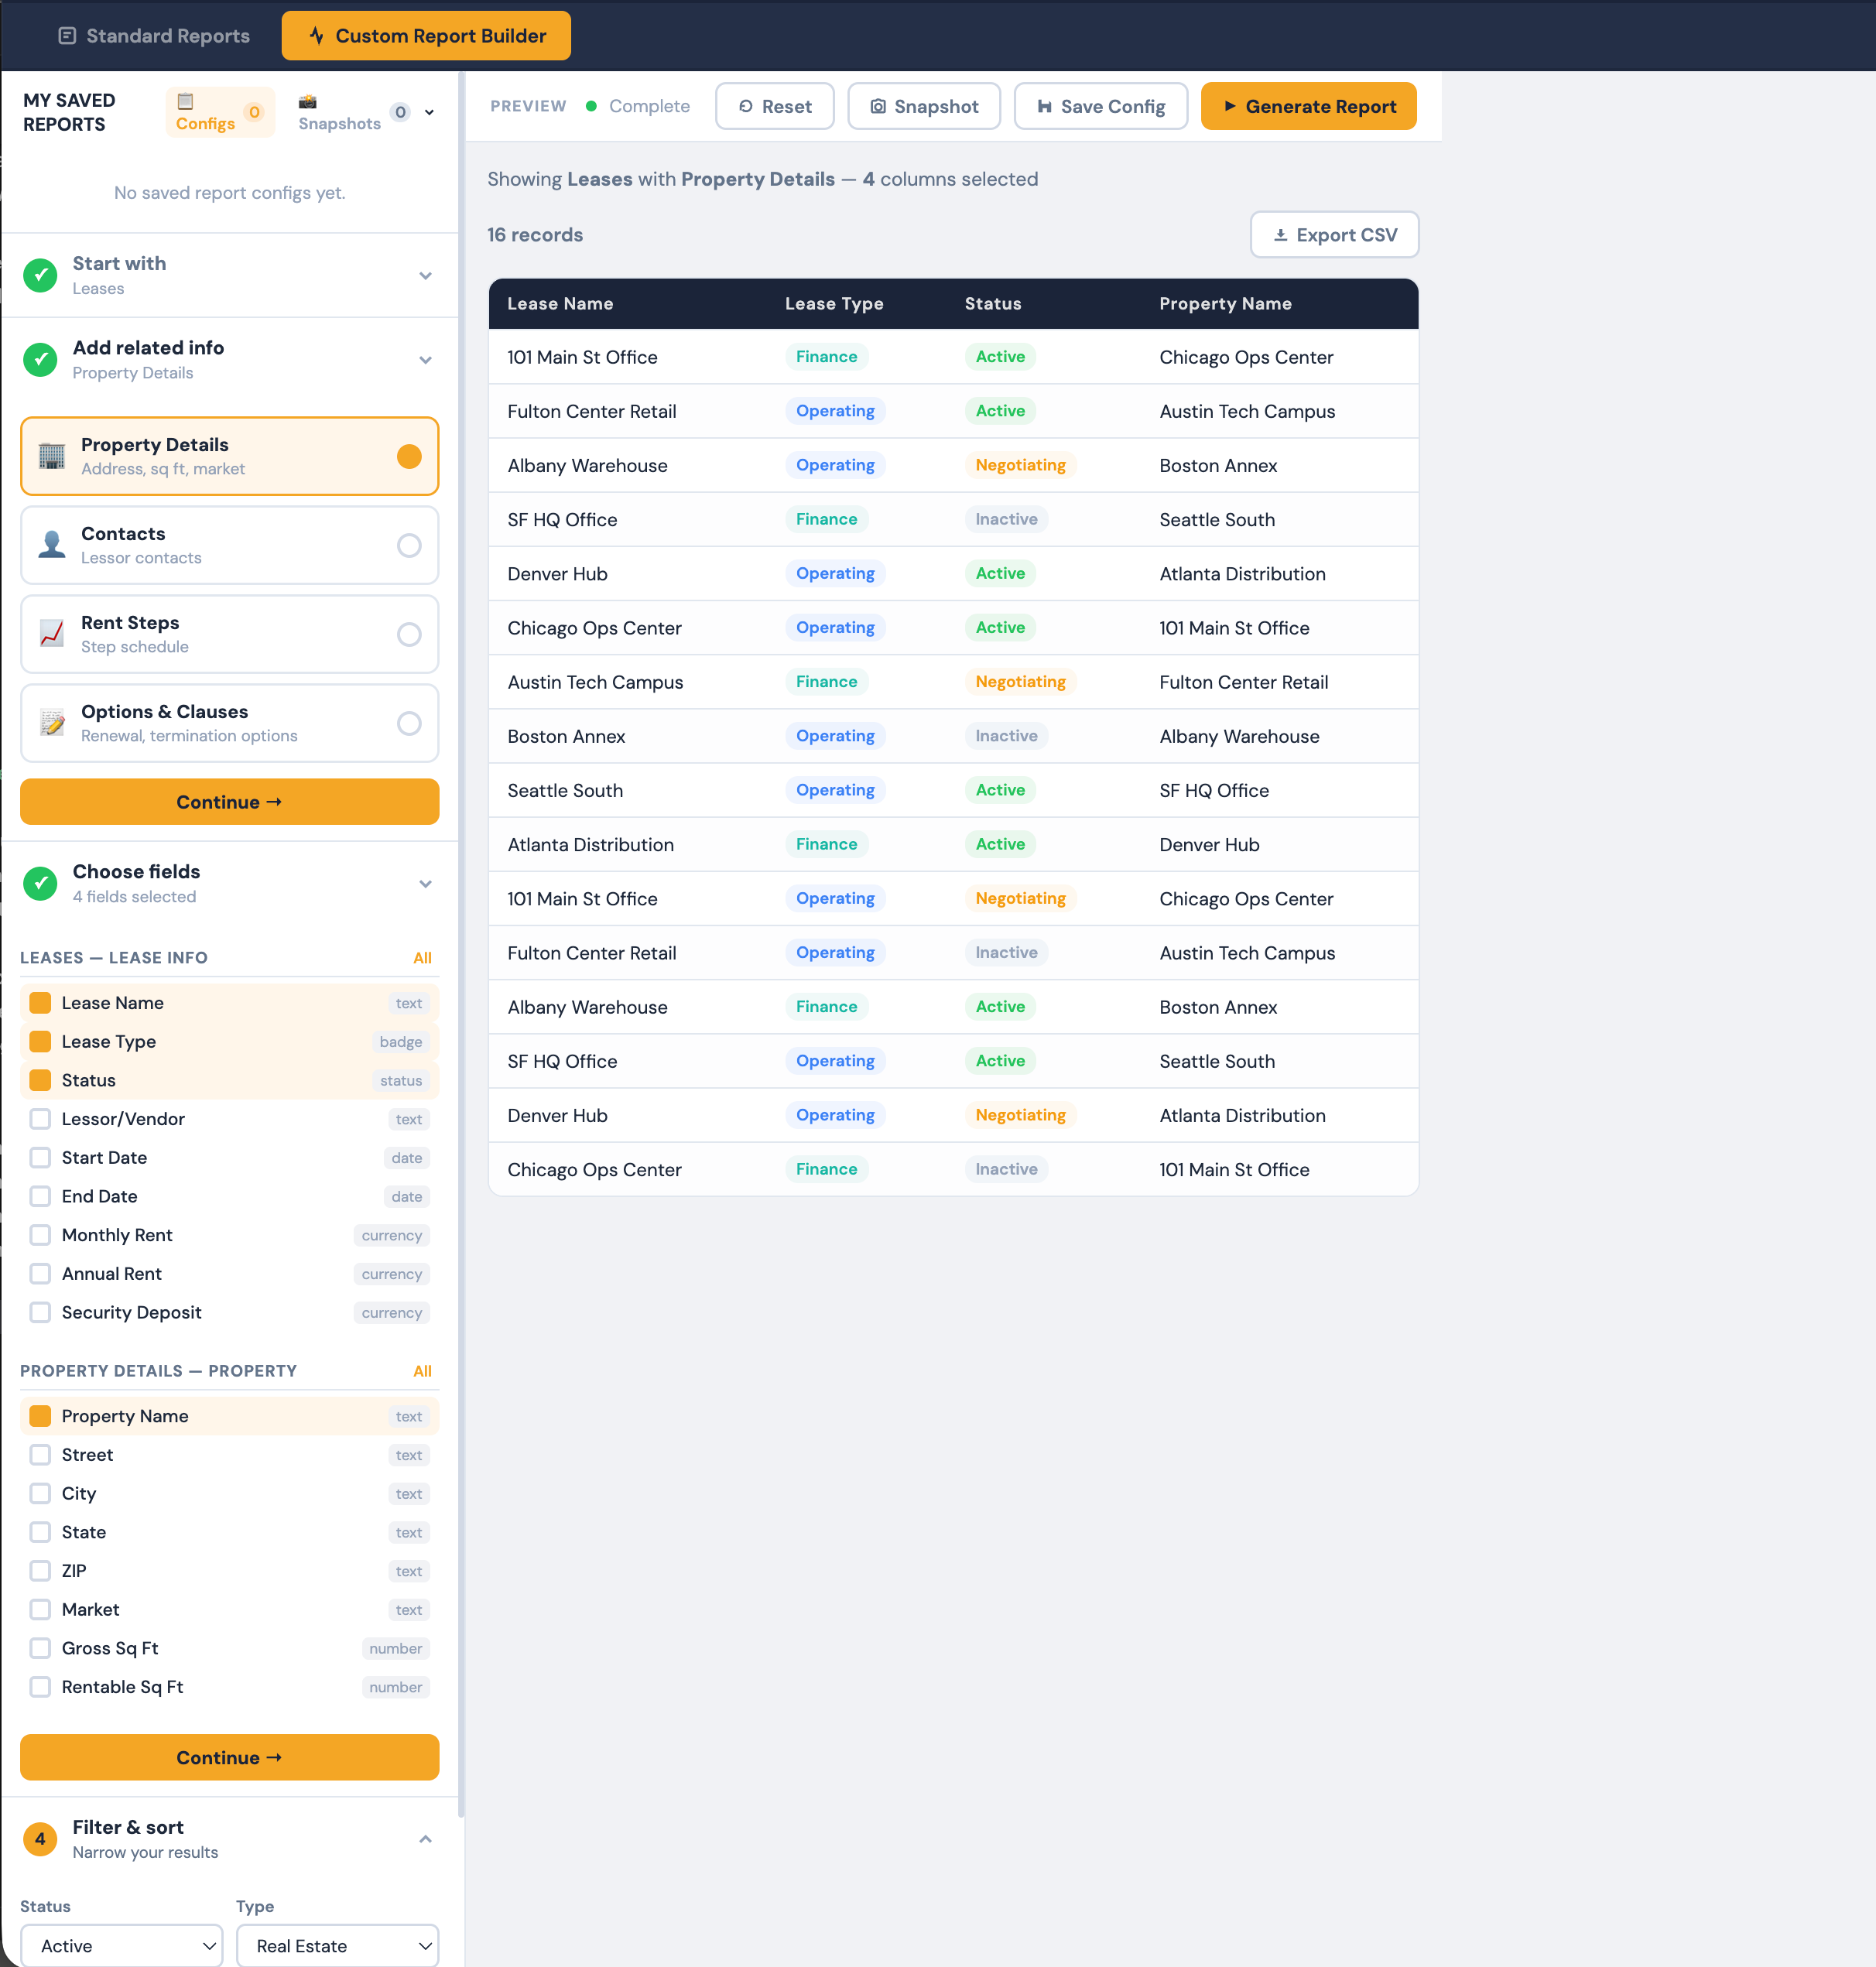
Task: Uncheck the Lease Name field checkbox
Action: 40,1002
